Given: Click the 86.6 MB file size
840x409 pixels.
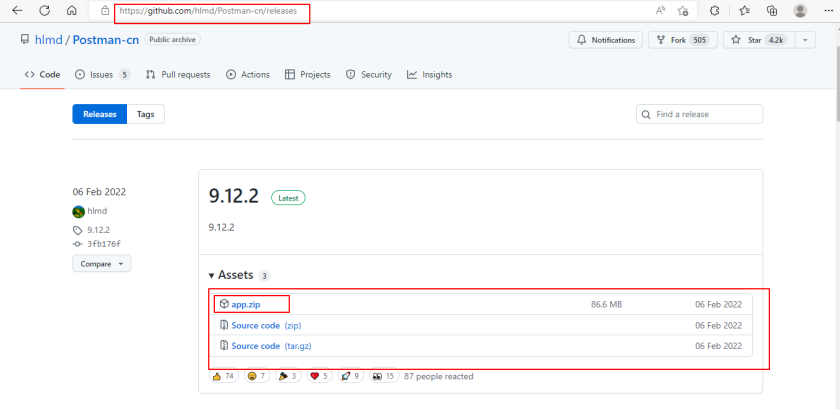Looking at the screenshot, I should click(606, 304).
